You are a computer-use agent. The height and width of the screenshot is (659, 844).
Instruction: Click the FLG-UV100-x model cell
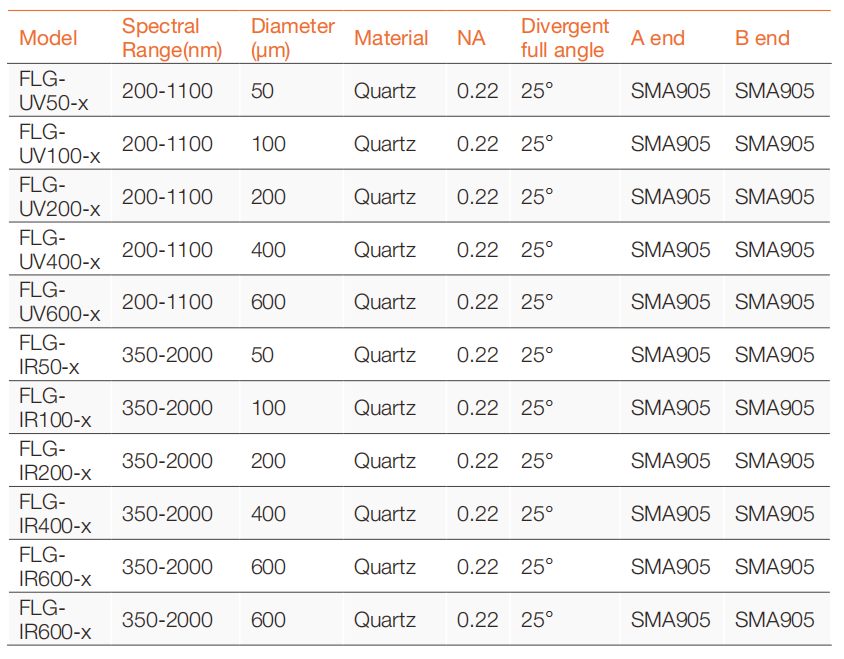click(60, 144)
